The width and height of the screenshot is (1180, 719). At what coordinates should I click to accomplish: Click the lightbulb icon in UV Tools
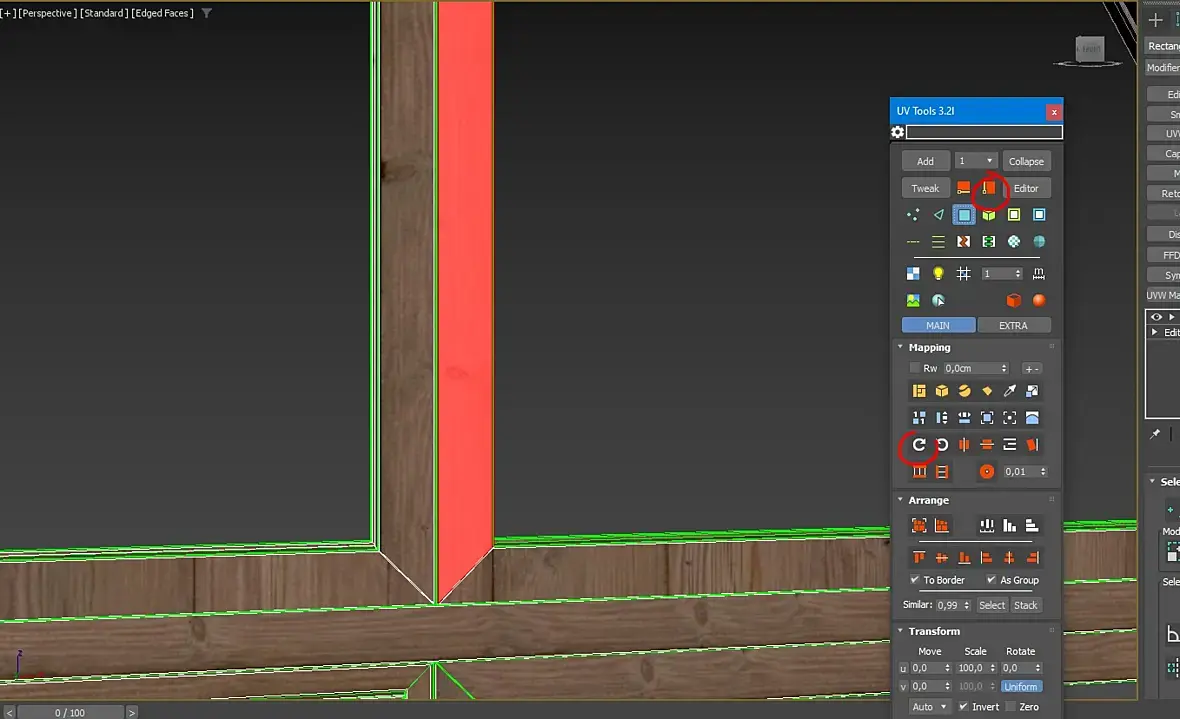[x=938, y=273]
